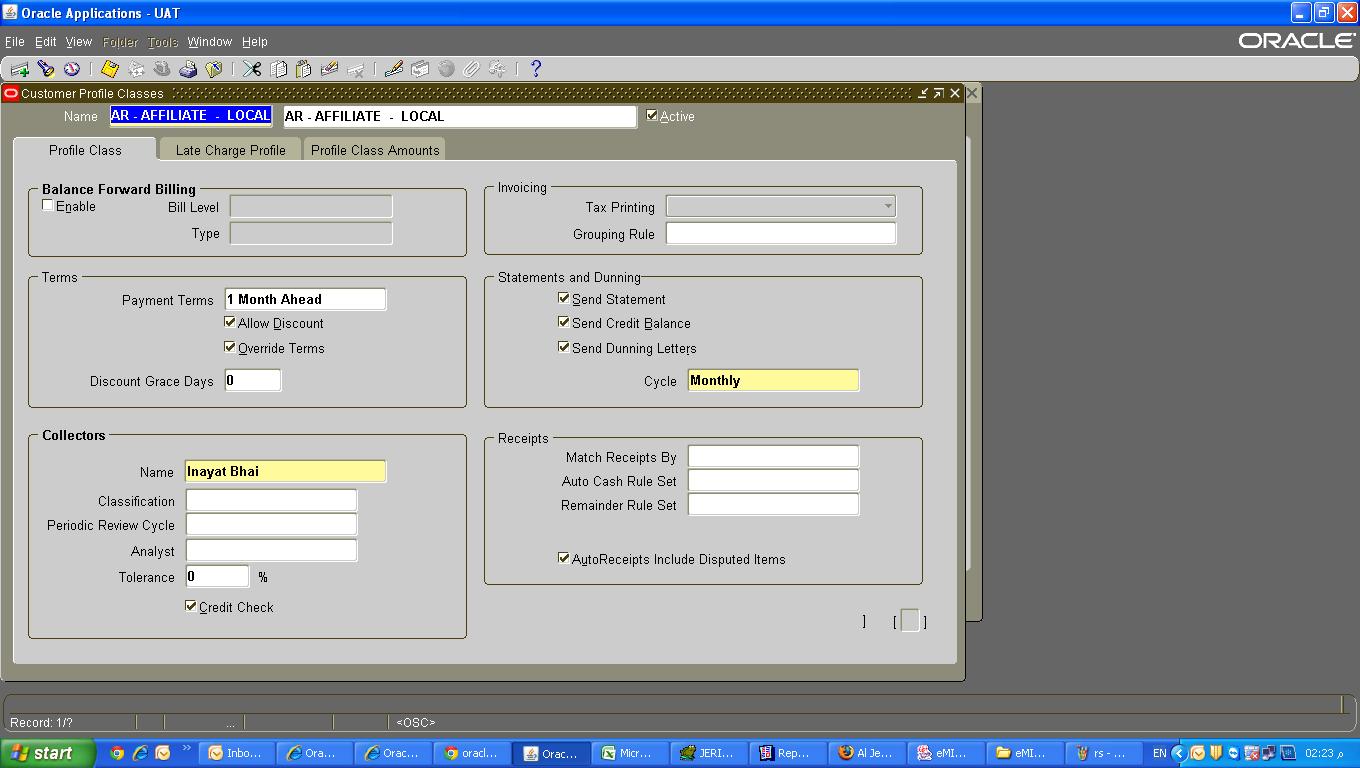Click the Folder Tools icon
This screenshot has height=768, width=1360.
click(497, 69)
